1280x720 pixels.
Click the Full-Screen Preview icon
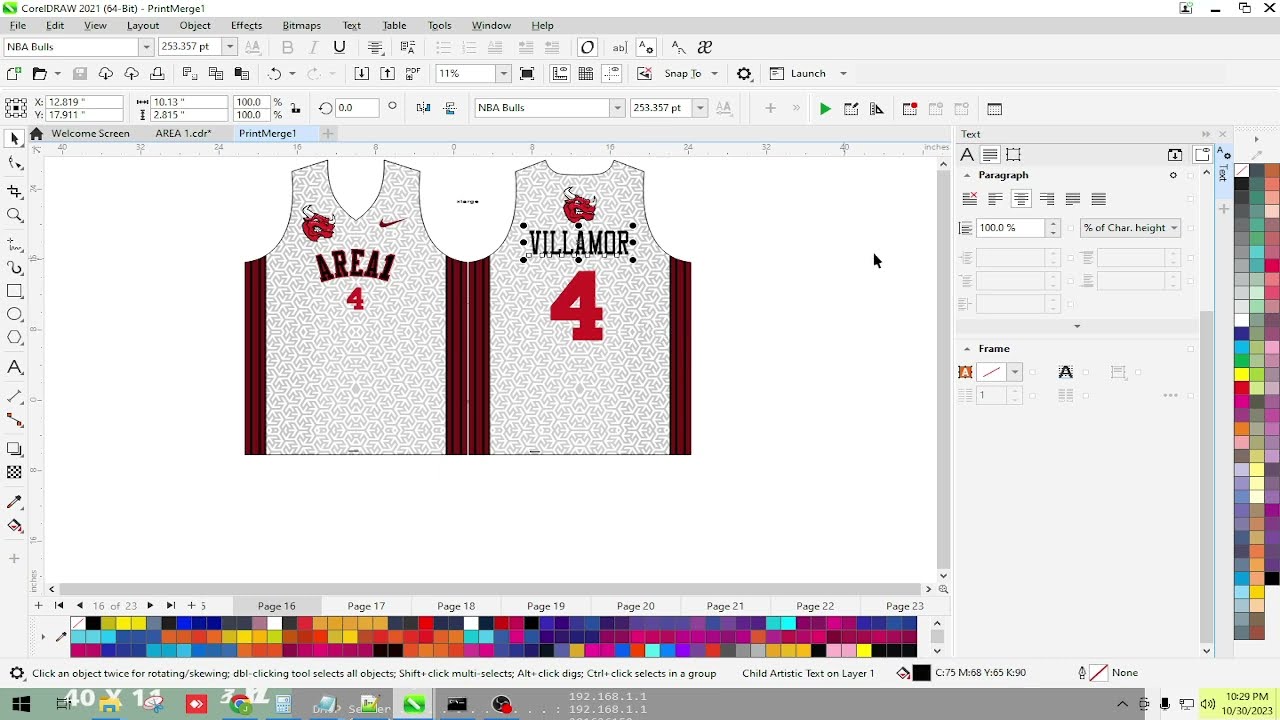coord(527,73)
